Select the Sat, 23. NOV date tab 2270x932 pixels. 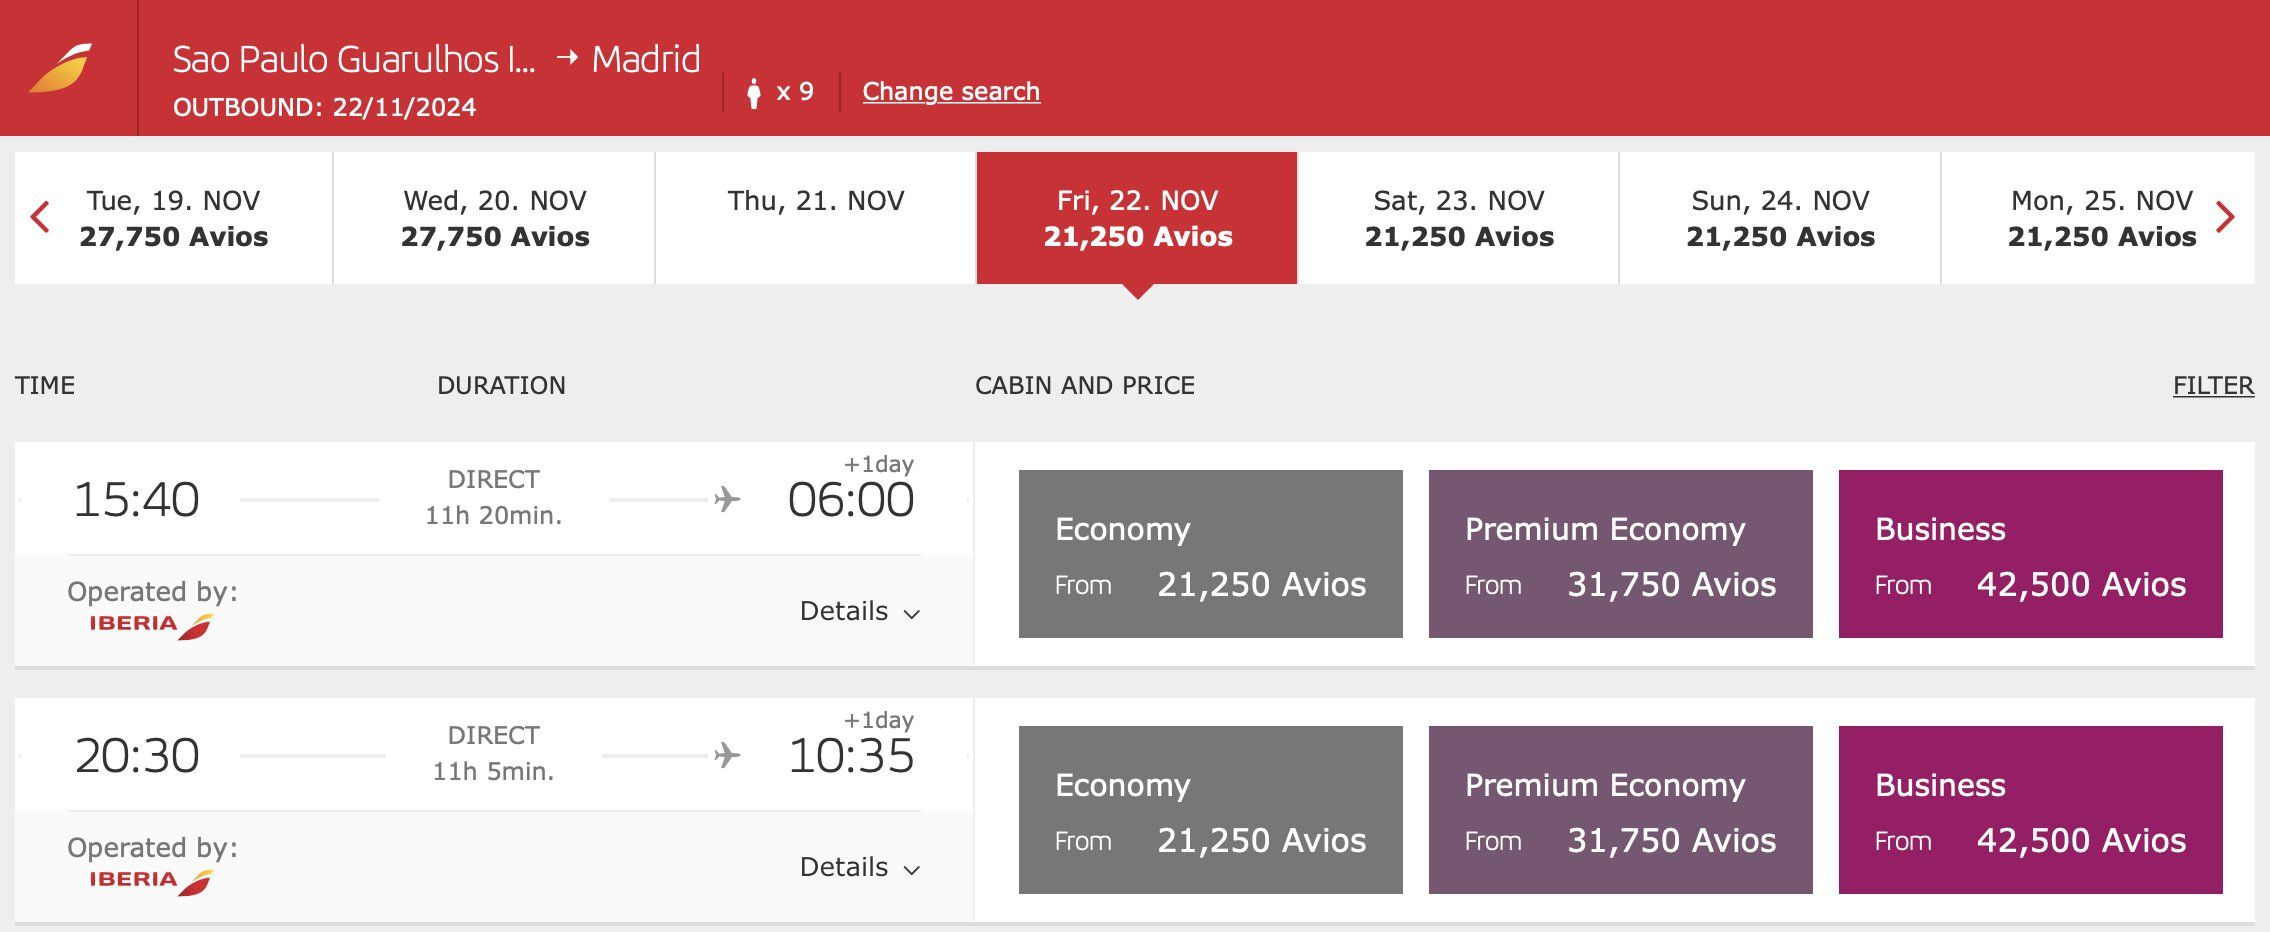tap(1459, 218)
